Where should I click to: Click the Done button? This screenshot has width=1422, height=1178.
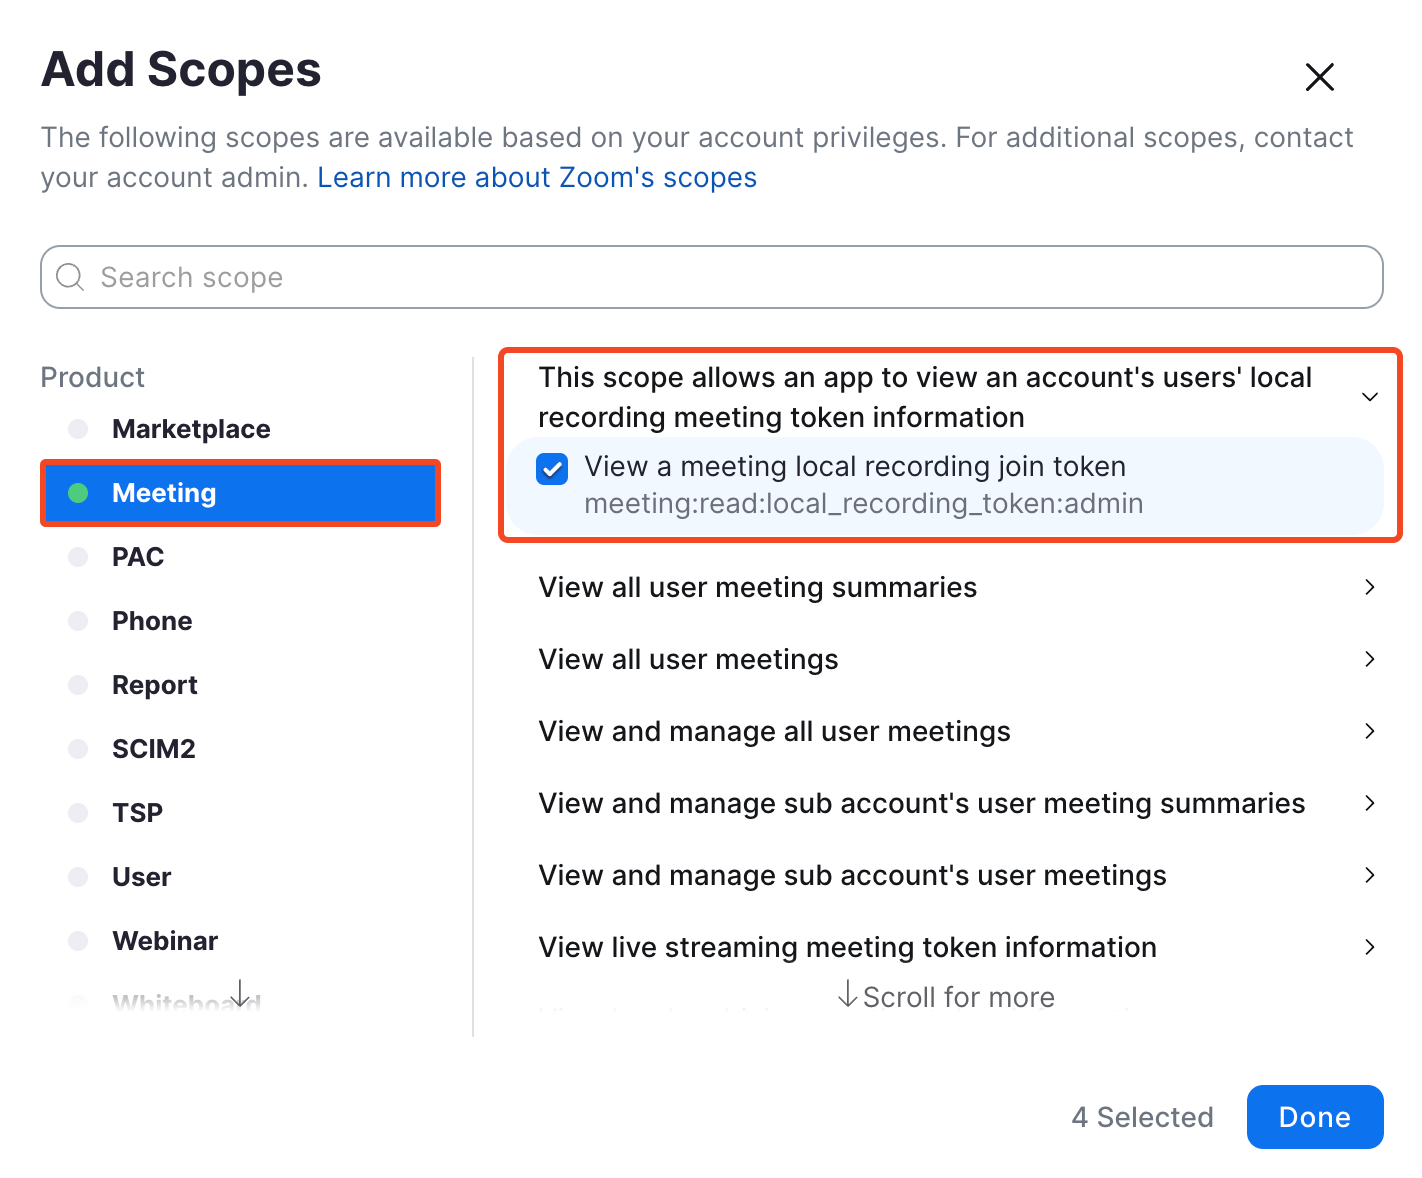pyautogui.click(x=1315, y=1117)
